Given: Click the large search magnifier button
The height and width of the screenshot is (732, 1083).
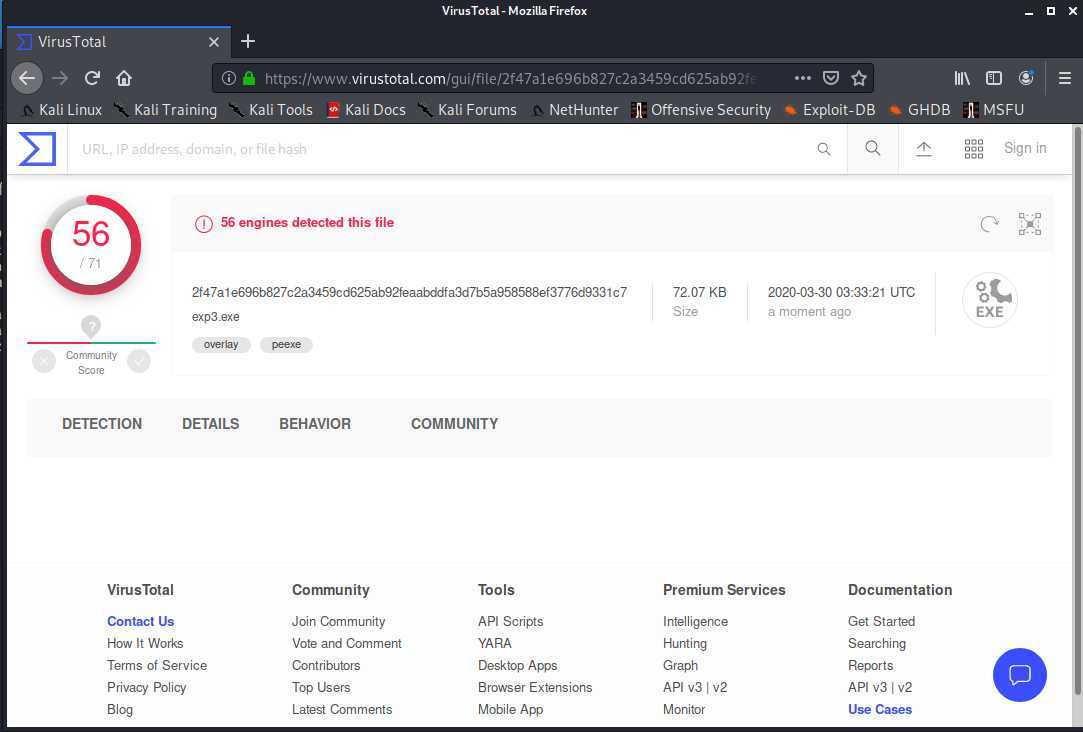Looking at the screenshot, I should 872,148.
